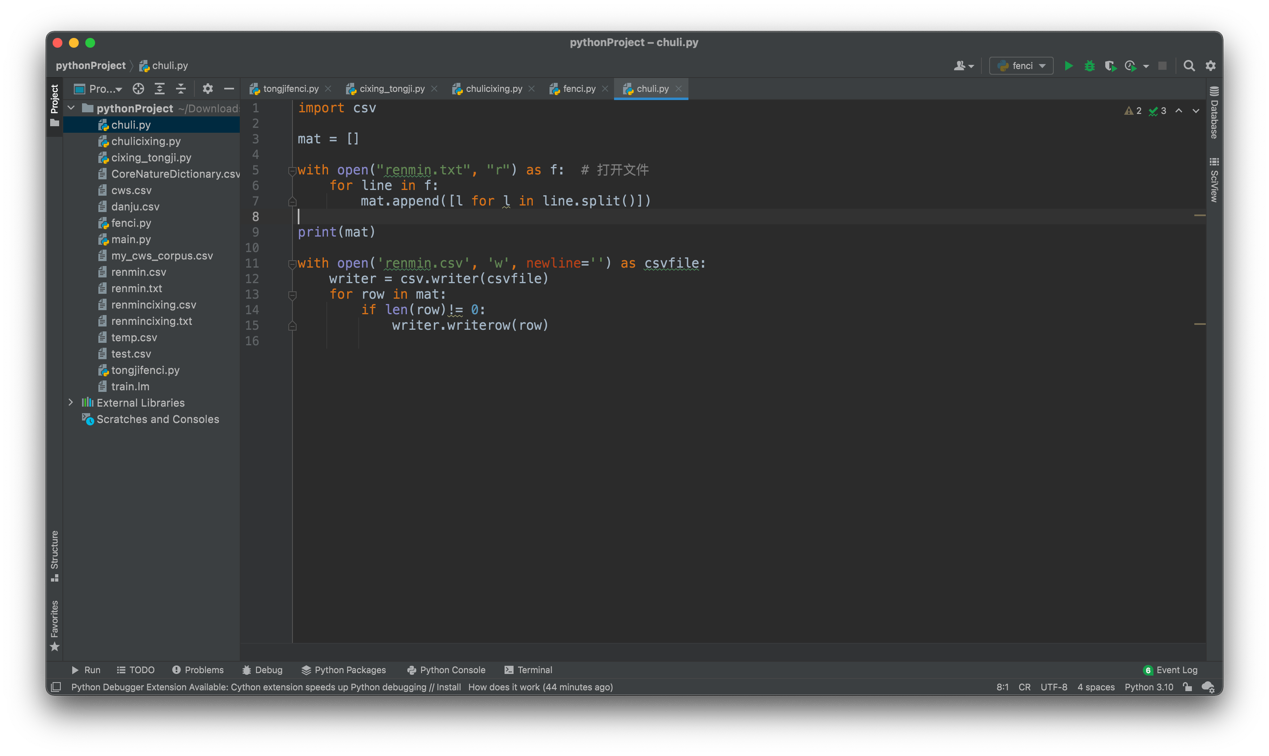Change the UTF-8 file encoding
The image size is (1269, 756).
(x=1054, y=687)
